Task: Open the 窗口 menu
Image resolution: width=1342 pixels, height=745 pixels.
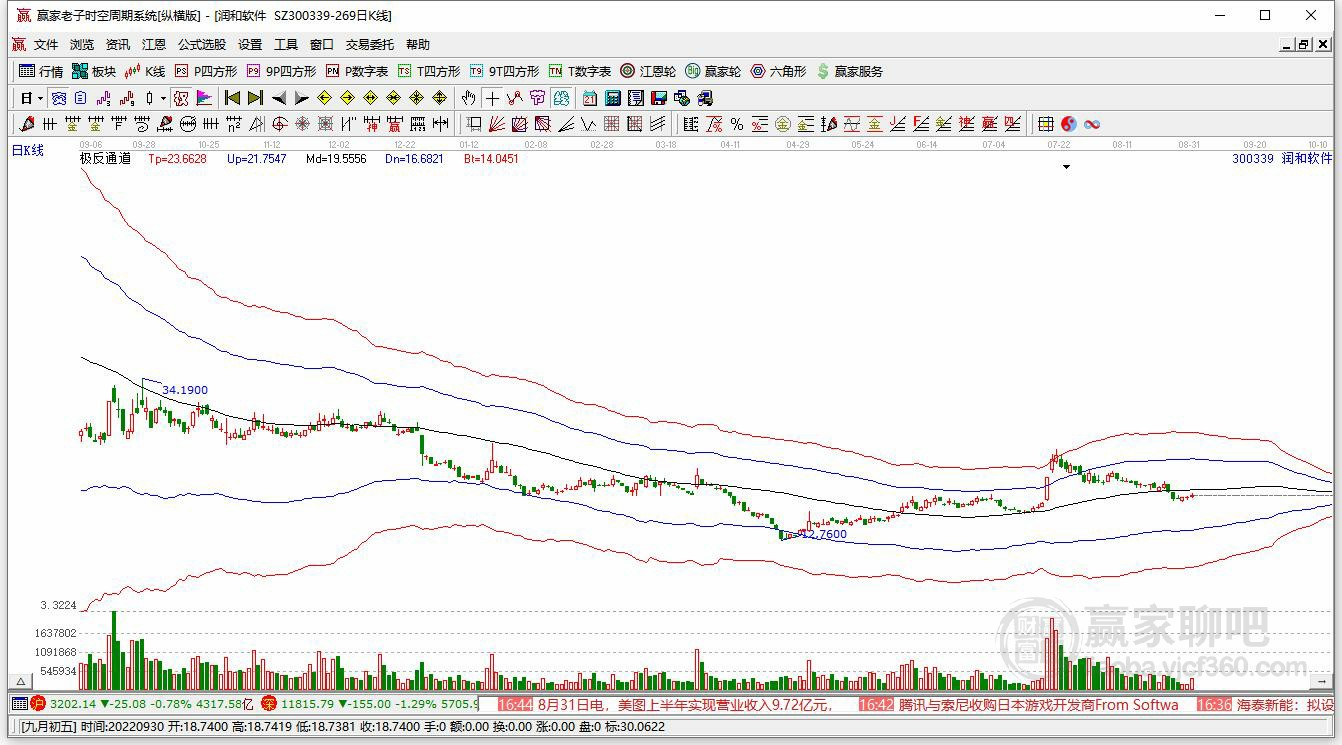Action: point(322,45)
